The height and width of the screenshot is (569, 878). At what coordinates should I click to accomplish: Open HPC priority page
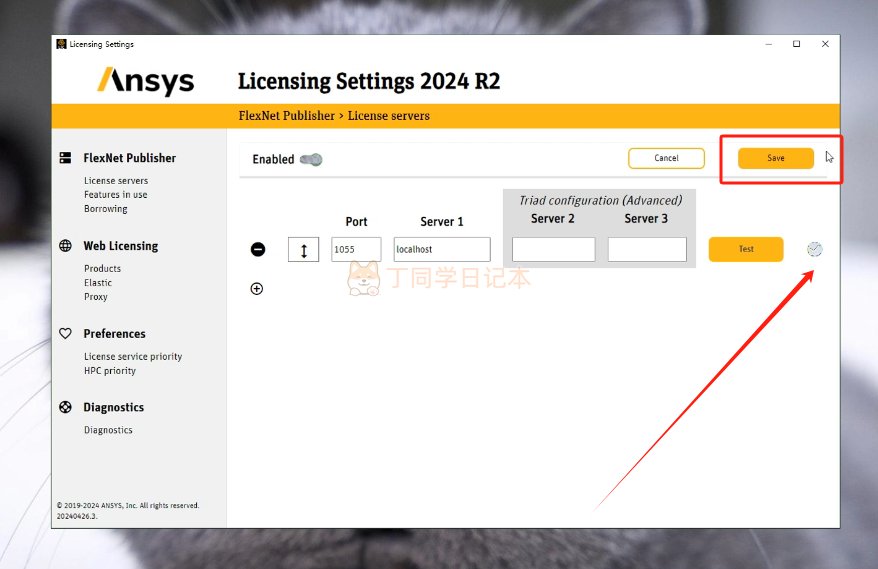pyautogui.click(x=110, y=371)
